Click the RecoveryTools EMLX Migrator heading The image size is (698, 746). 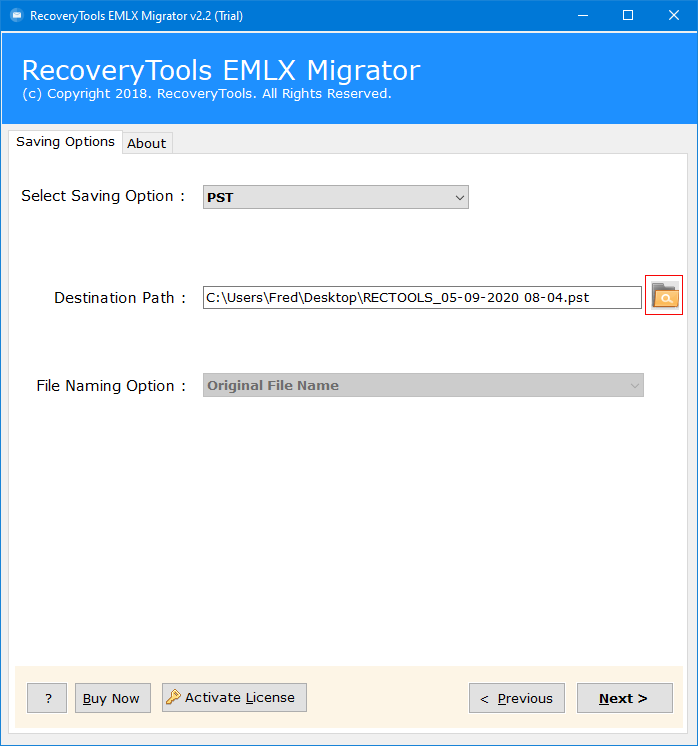coord(221,70)
